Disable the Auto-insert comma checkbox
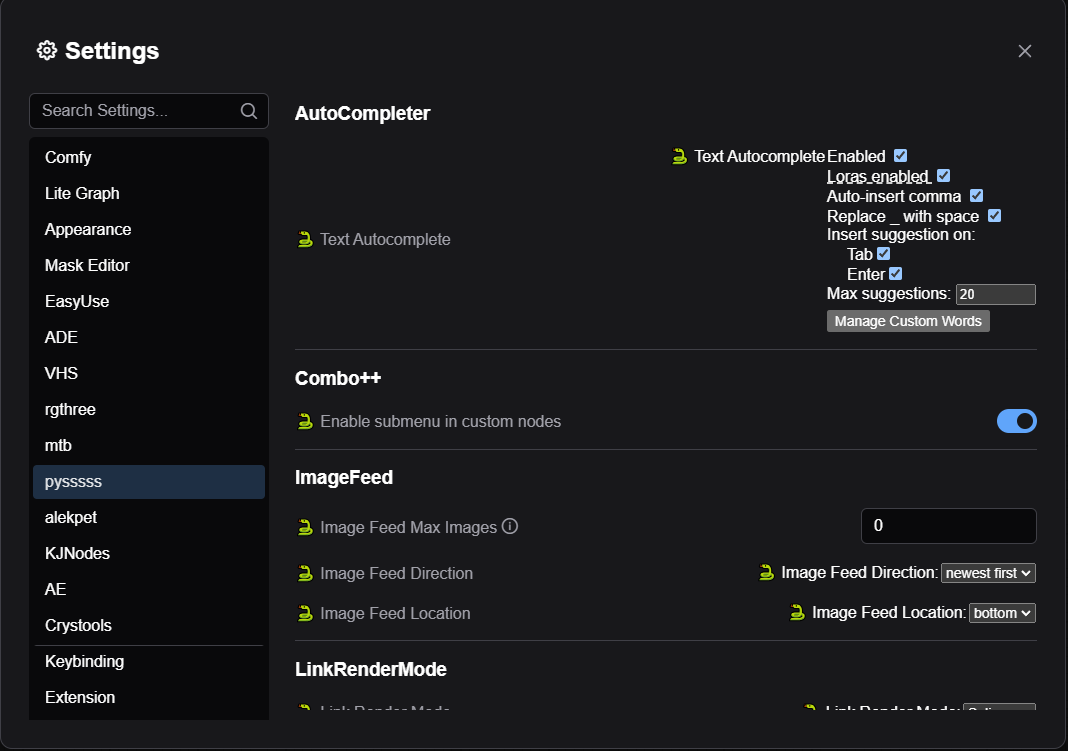 point(976,196)
